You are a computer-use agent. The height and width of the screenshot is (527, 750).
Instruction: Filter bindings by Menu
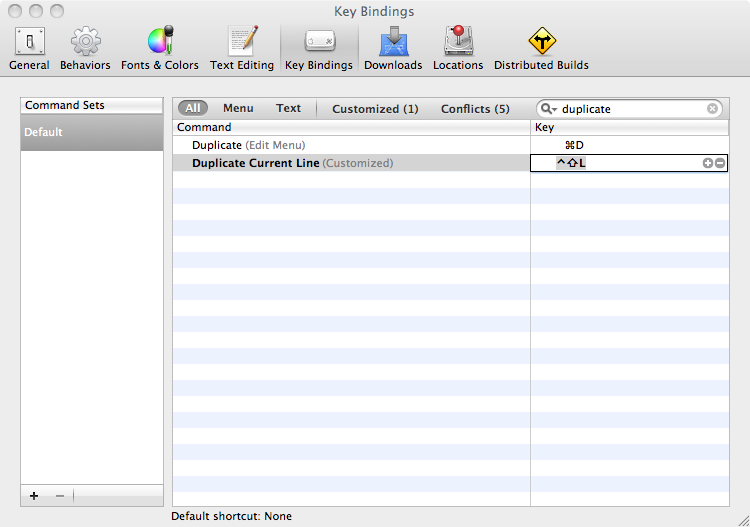(x=238, y=108)
